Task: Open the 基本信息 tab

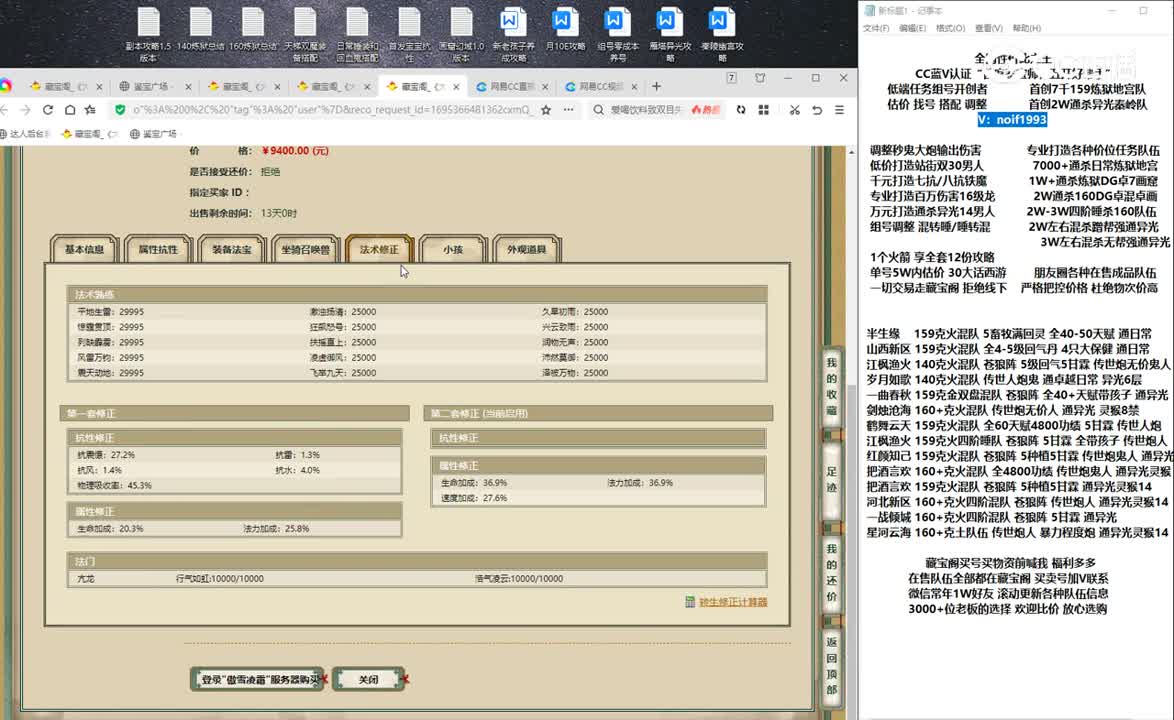Action: (85, 249)
